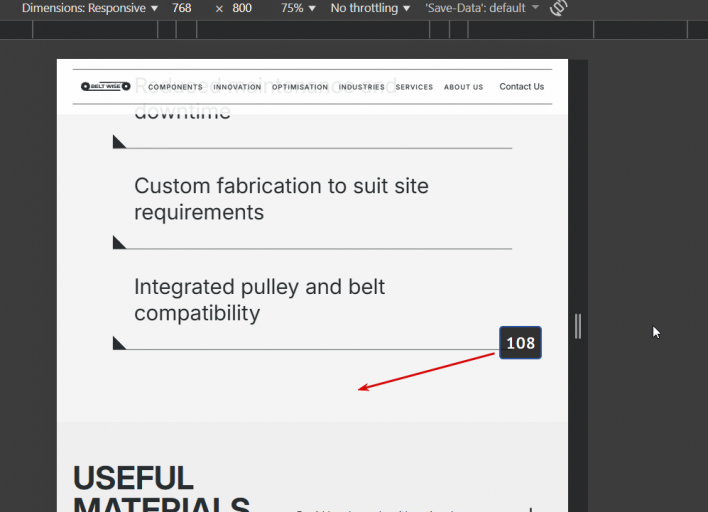Open the Innovation nav menu
Screen dimensions: 708x512
click(x=237, y=87)
